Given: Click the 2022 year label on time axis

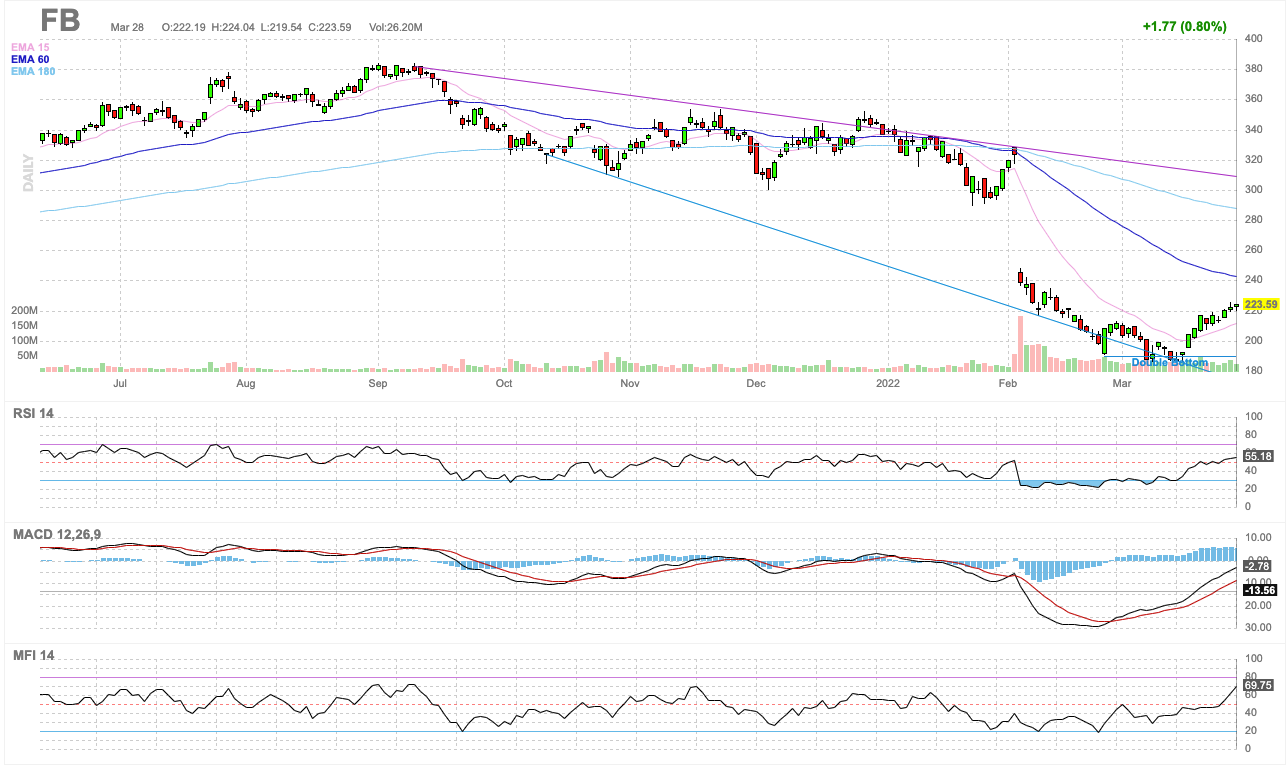Looking at the screenshot, I should pyautogui.click(x=887, y=383).
